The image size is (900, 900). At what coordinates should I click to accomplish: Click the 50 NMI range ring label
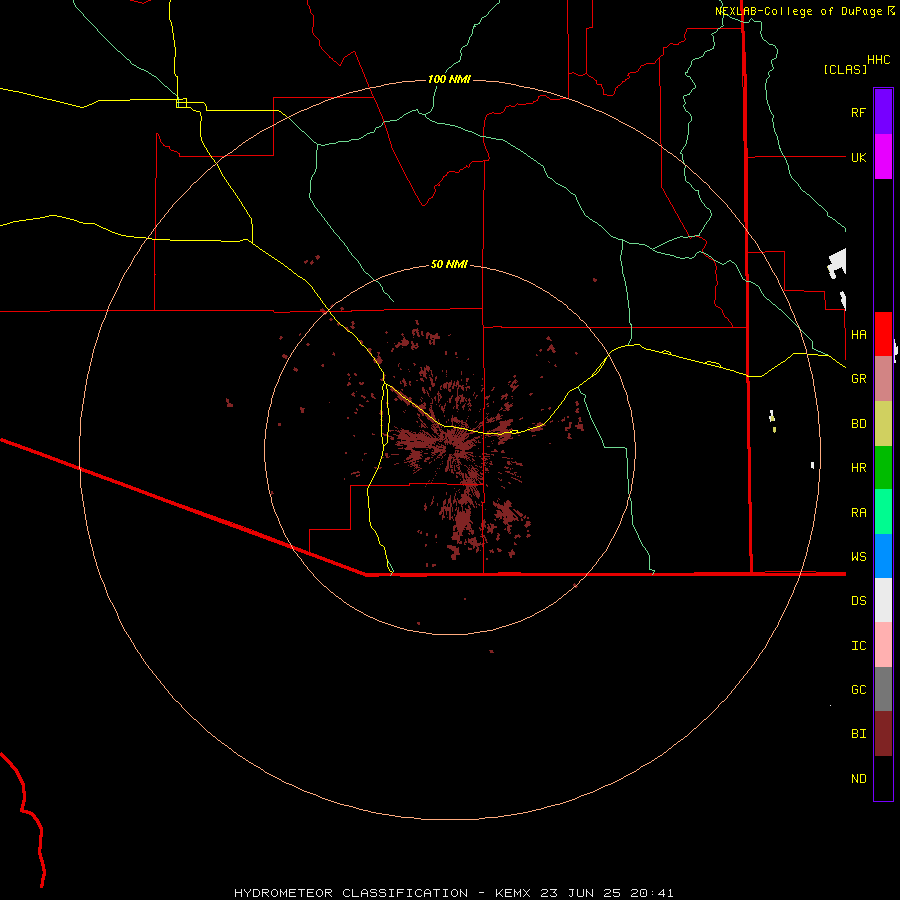pyautogui.click(x=449, y=264)
